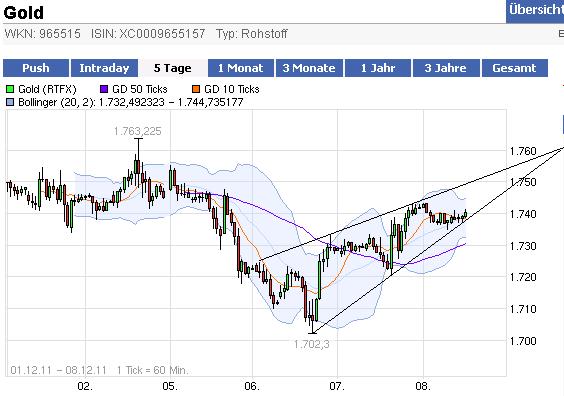Switch to the 3 Jahre view
The height and width of the screenshot is (396, 564).
(446, 68)
